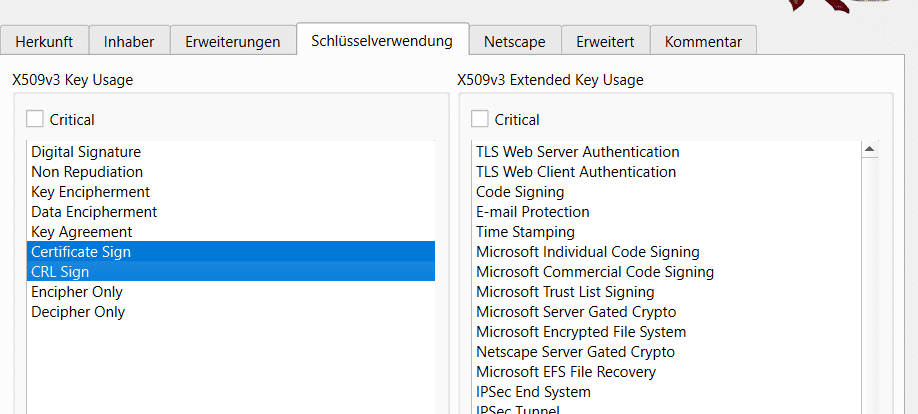
Task: Open the Erweitert tab
Action: 605,41
